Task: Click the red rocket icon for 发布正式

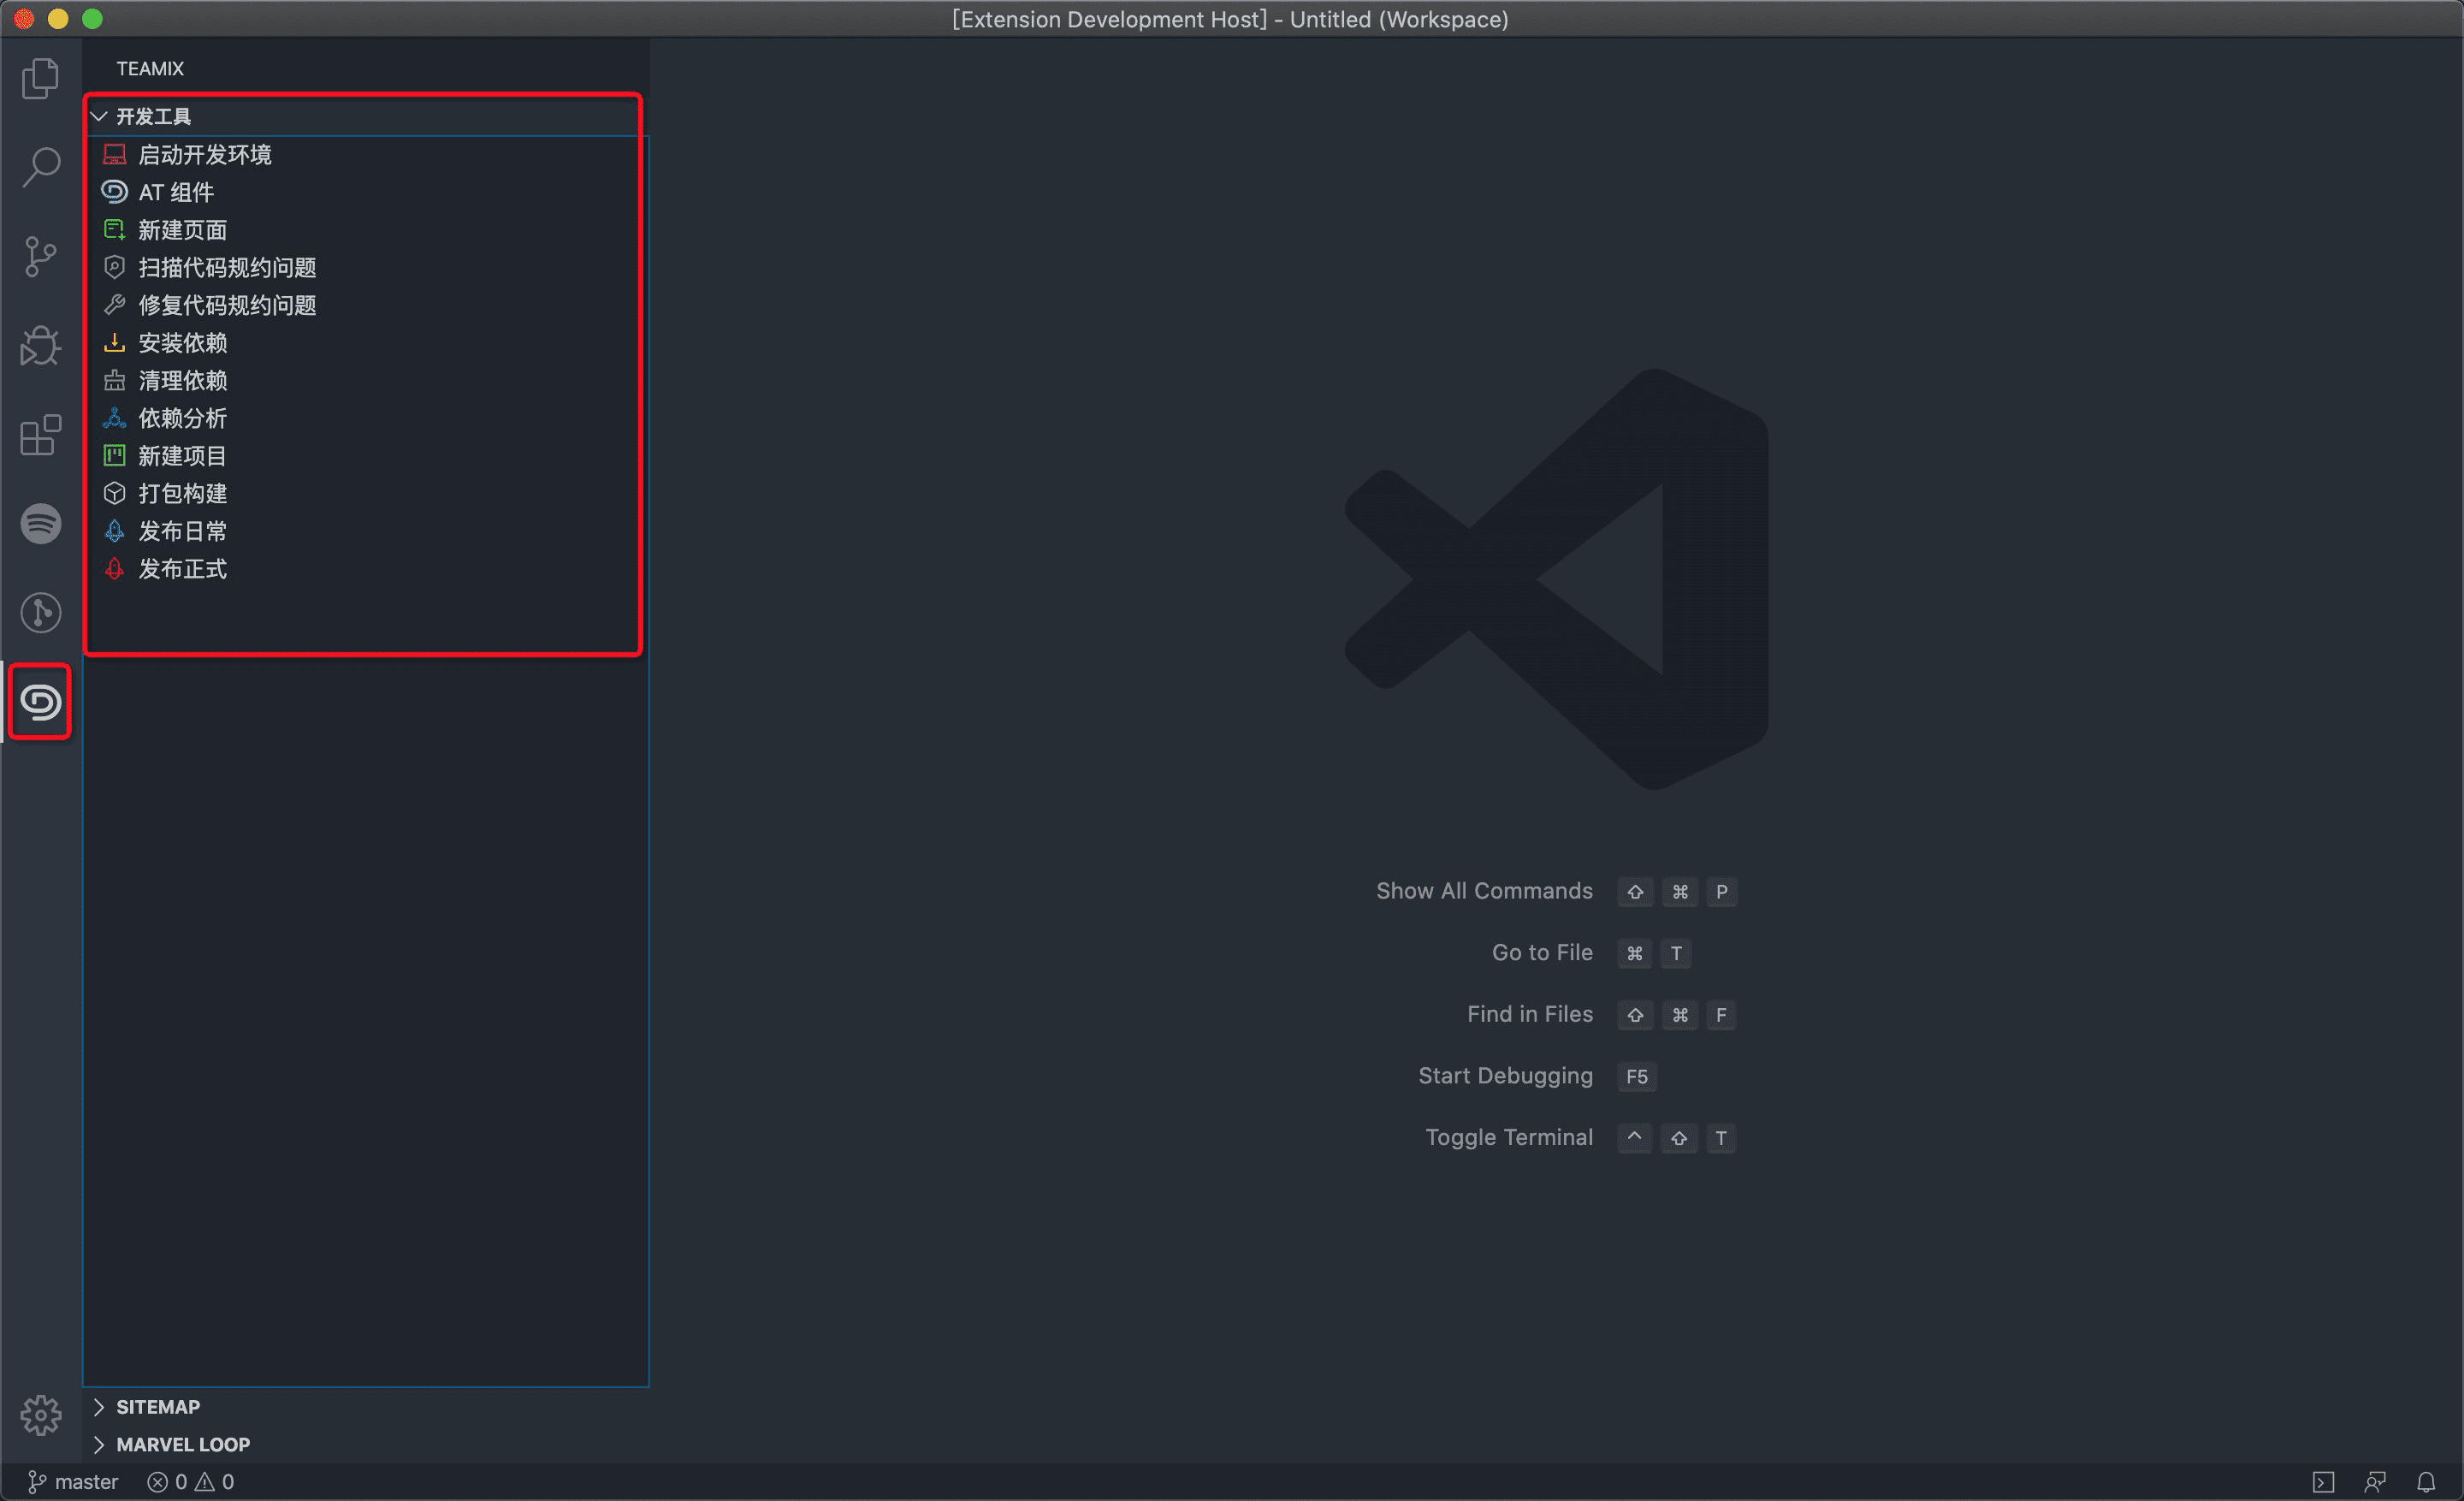Action: 114,569
